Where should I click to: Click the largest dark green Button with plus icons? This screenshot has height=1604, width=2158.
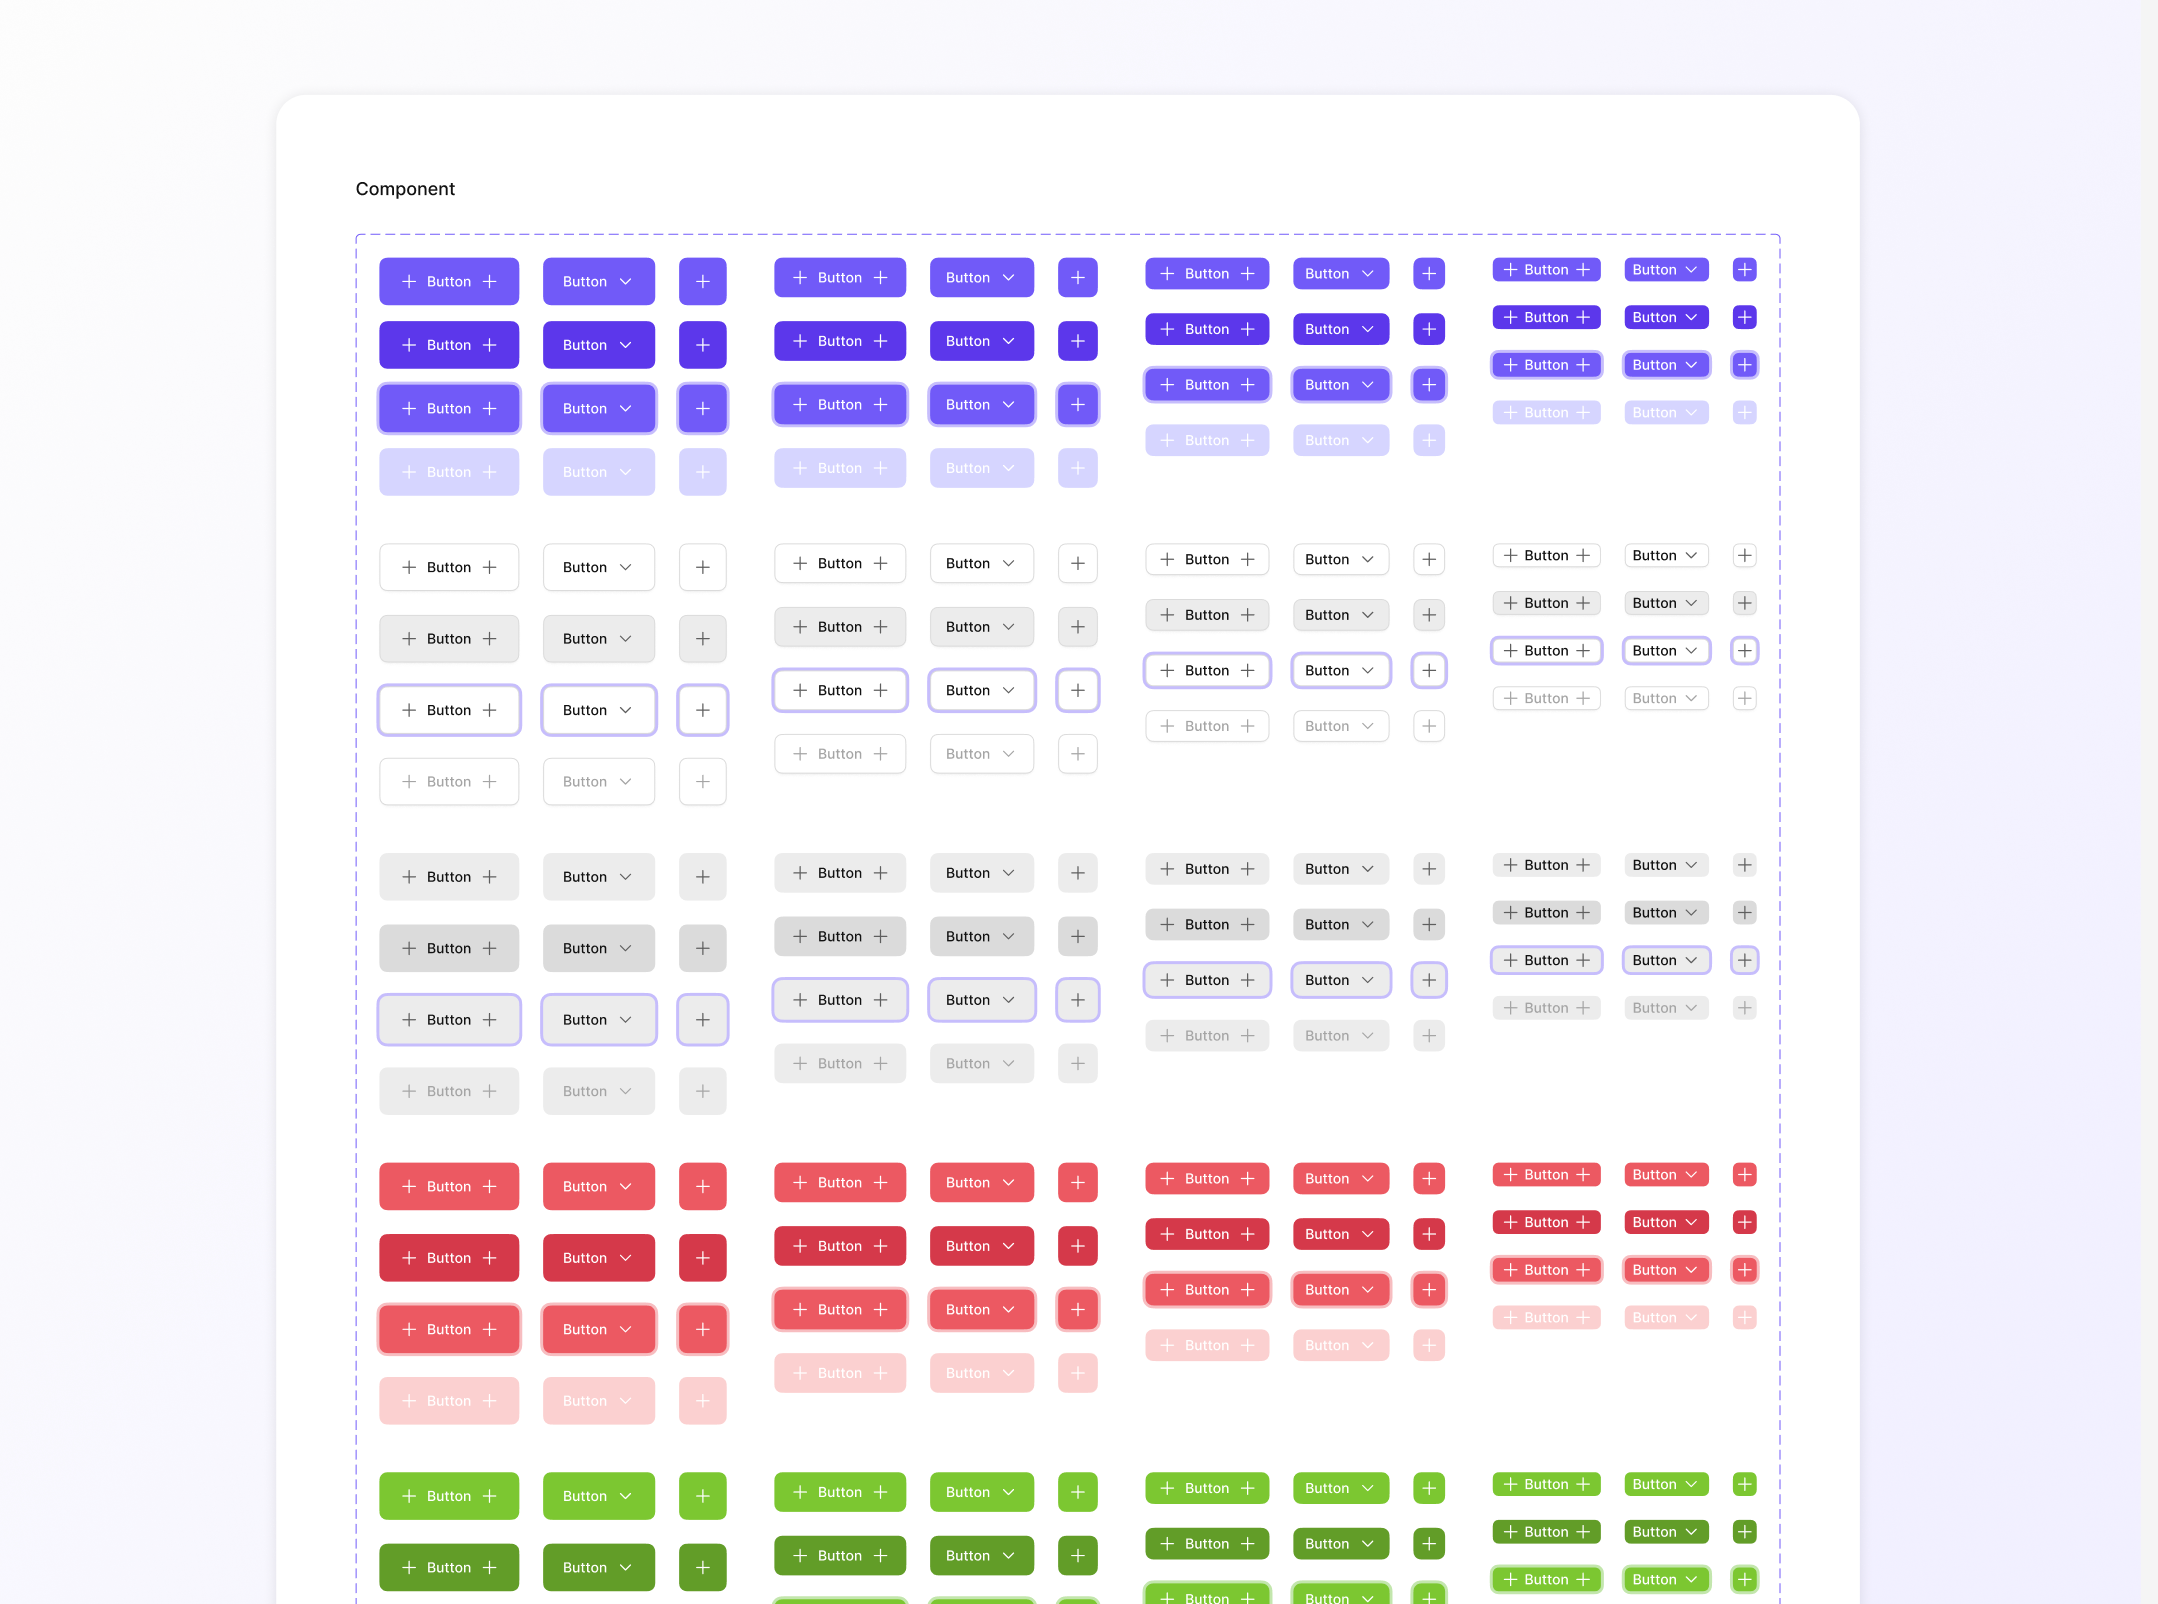pyautogui.click(x=448, y=1567)
